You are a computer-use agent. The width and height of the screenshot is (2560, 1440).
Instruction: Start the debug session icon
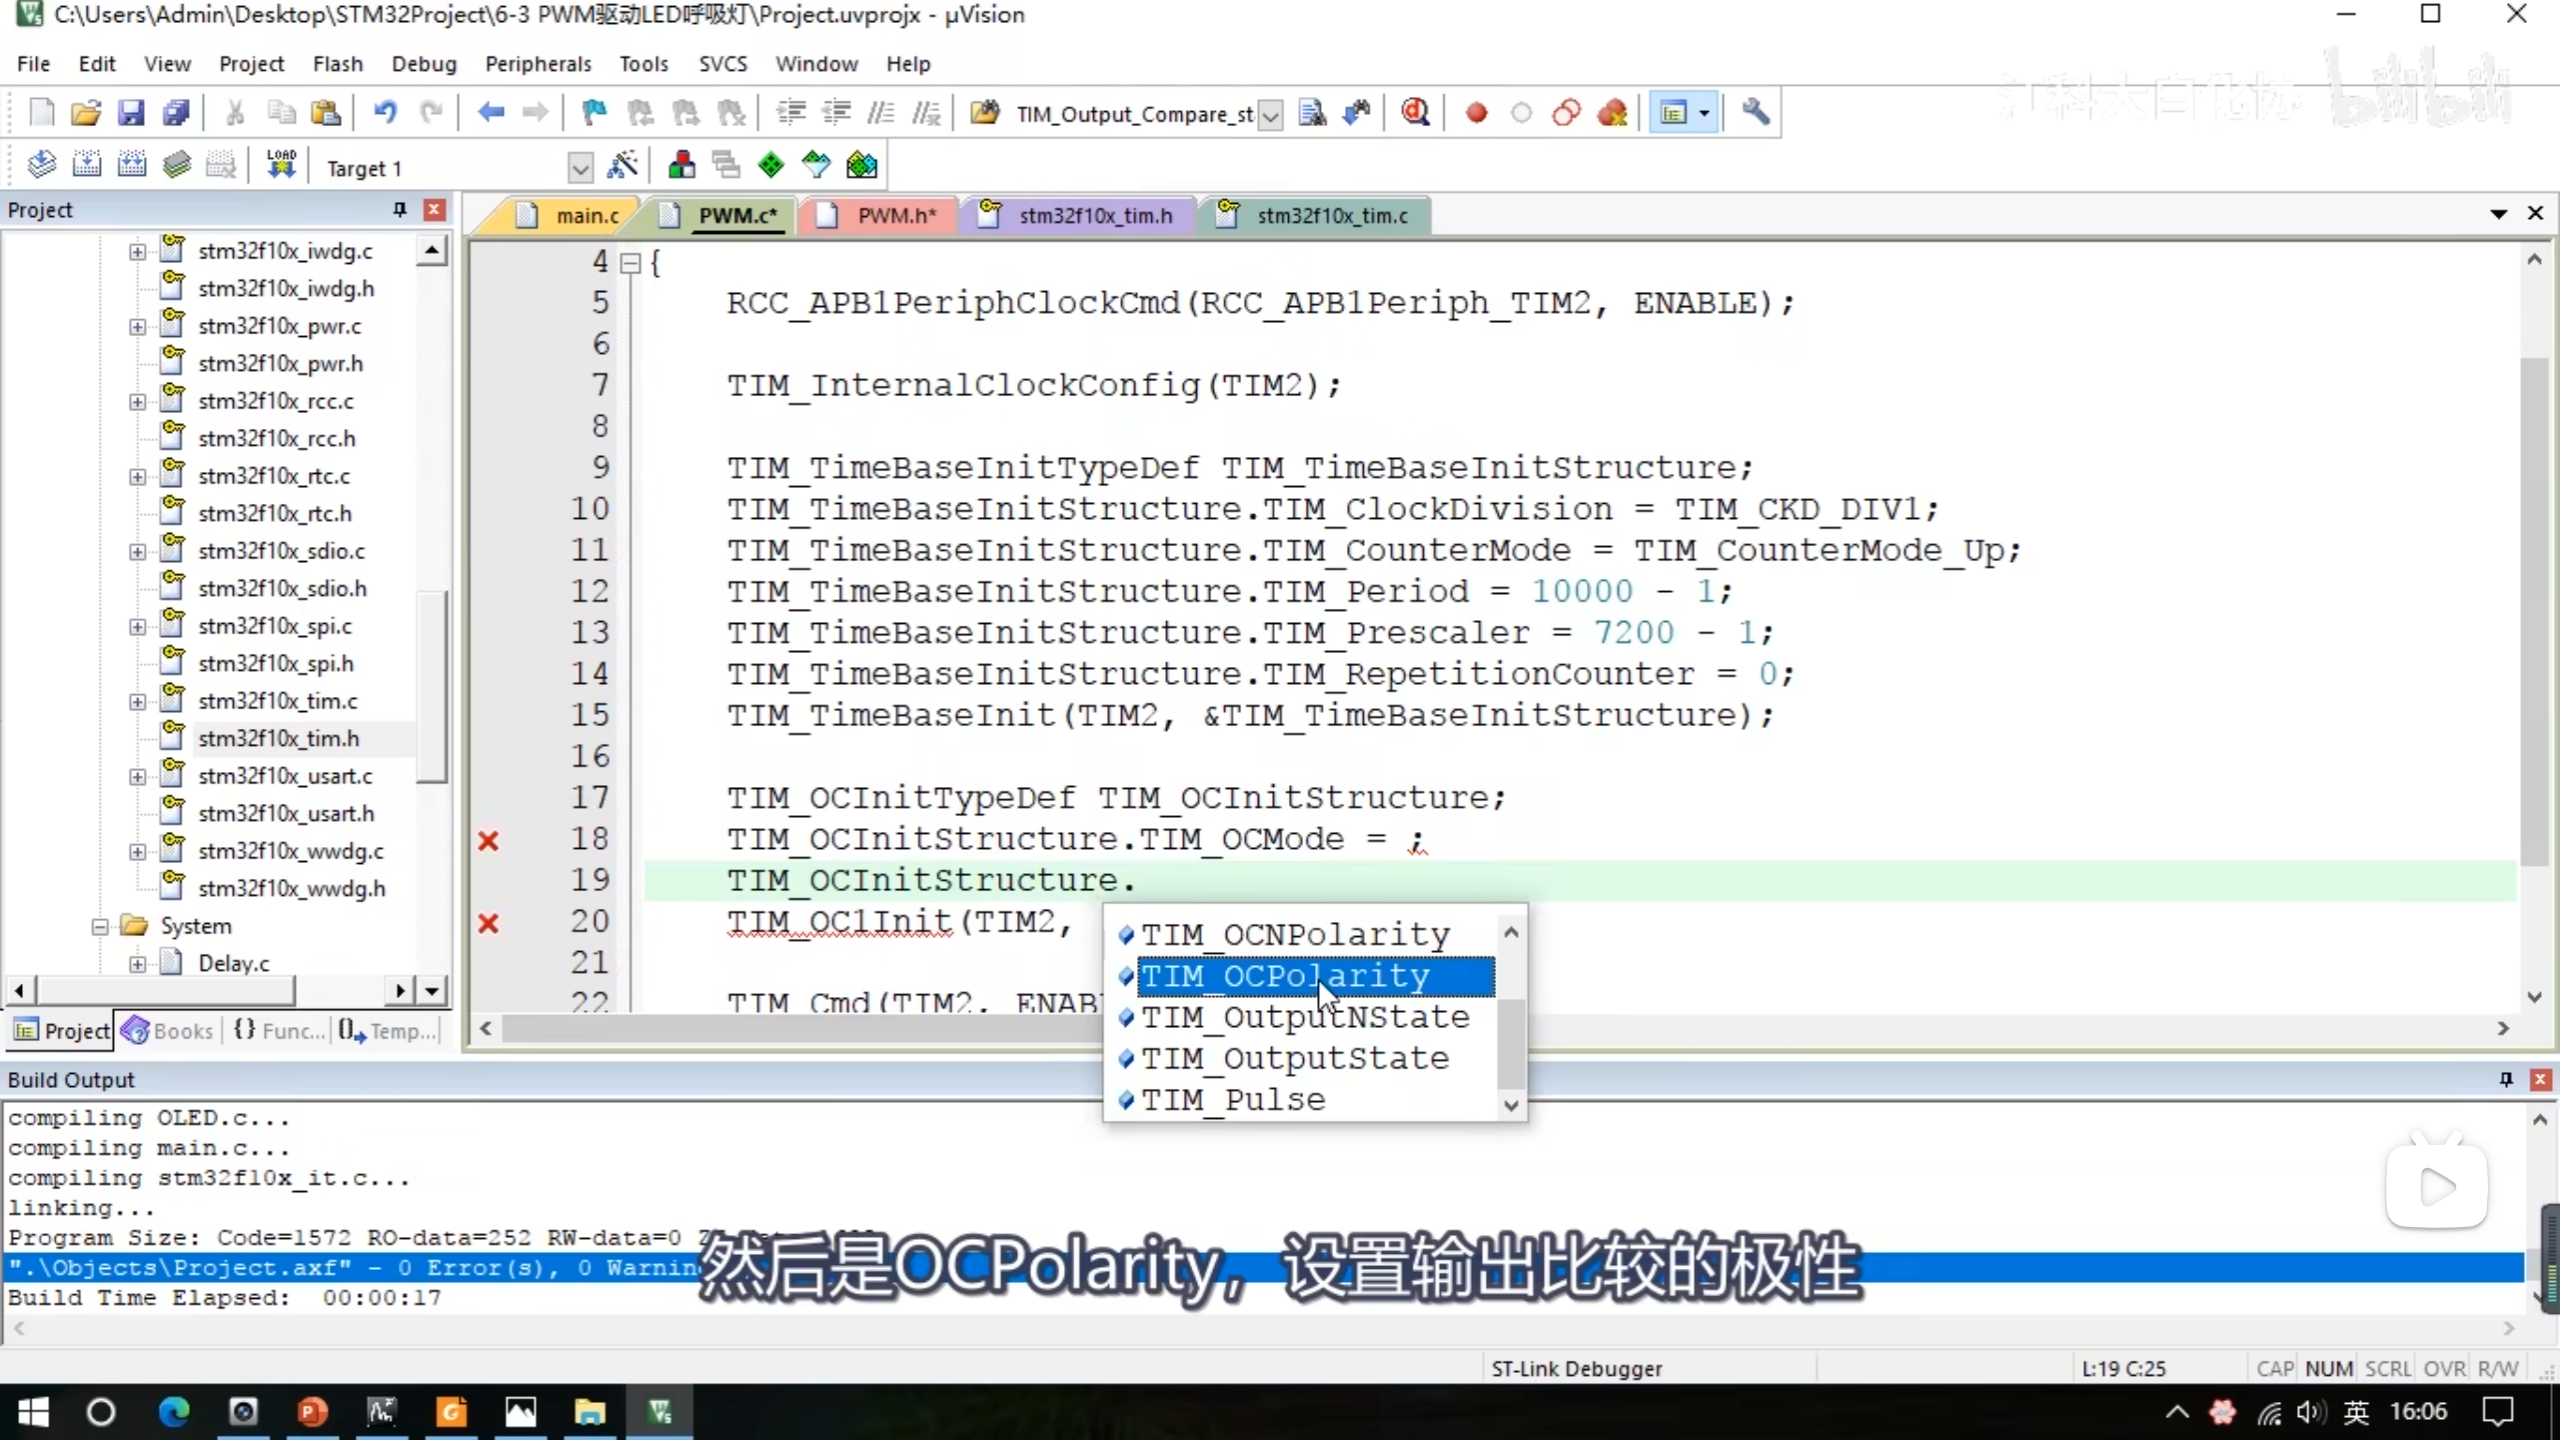[1415, 113]
